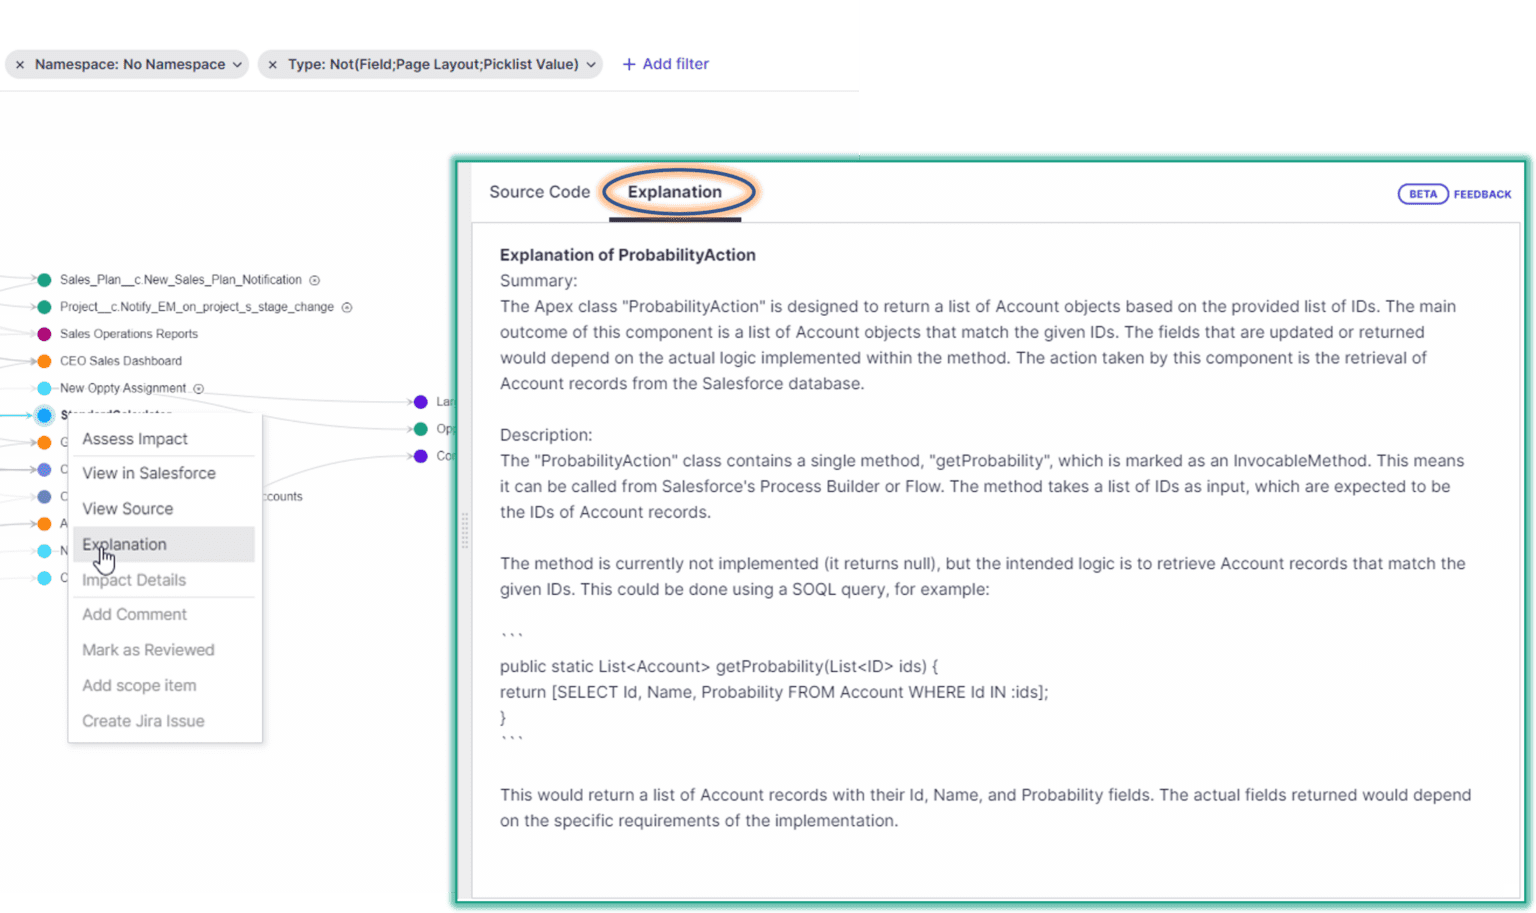Choose Explanation from the context menu
Screen dimensions: 1536x913
[164, 544]
